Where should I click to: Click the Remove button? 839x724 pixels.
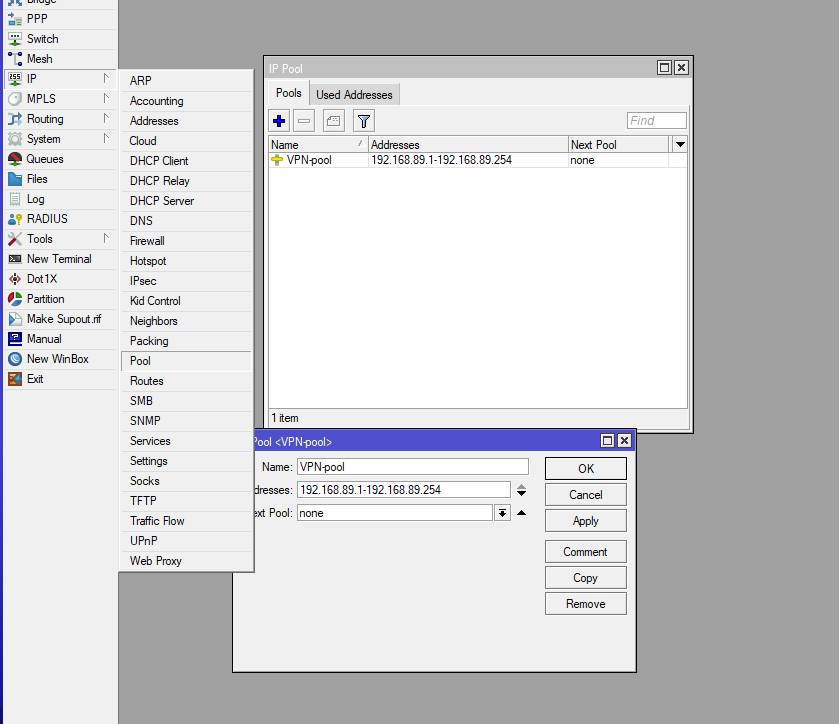click(586, 604)
